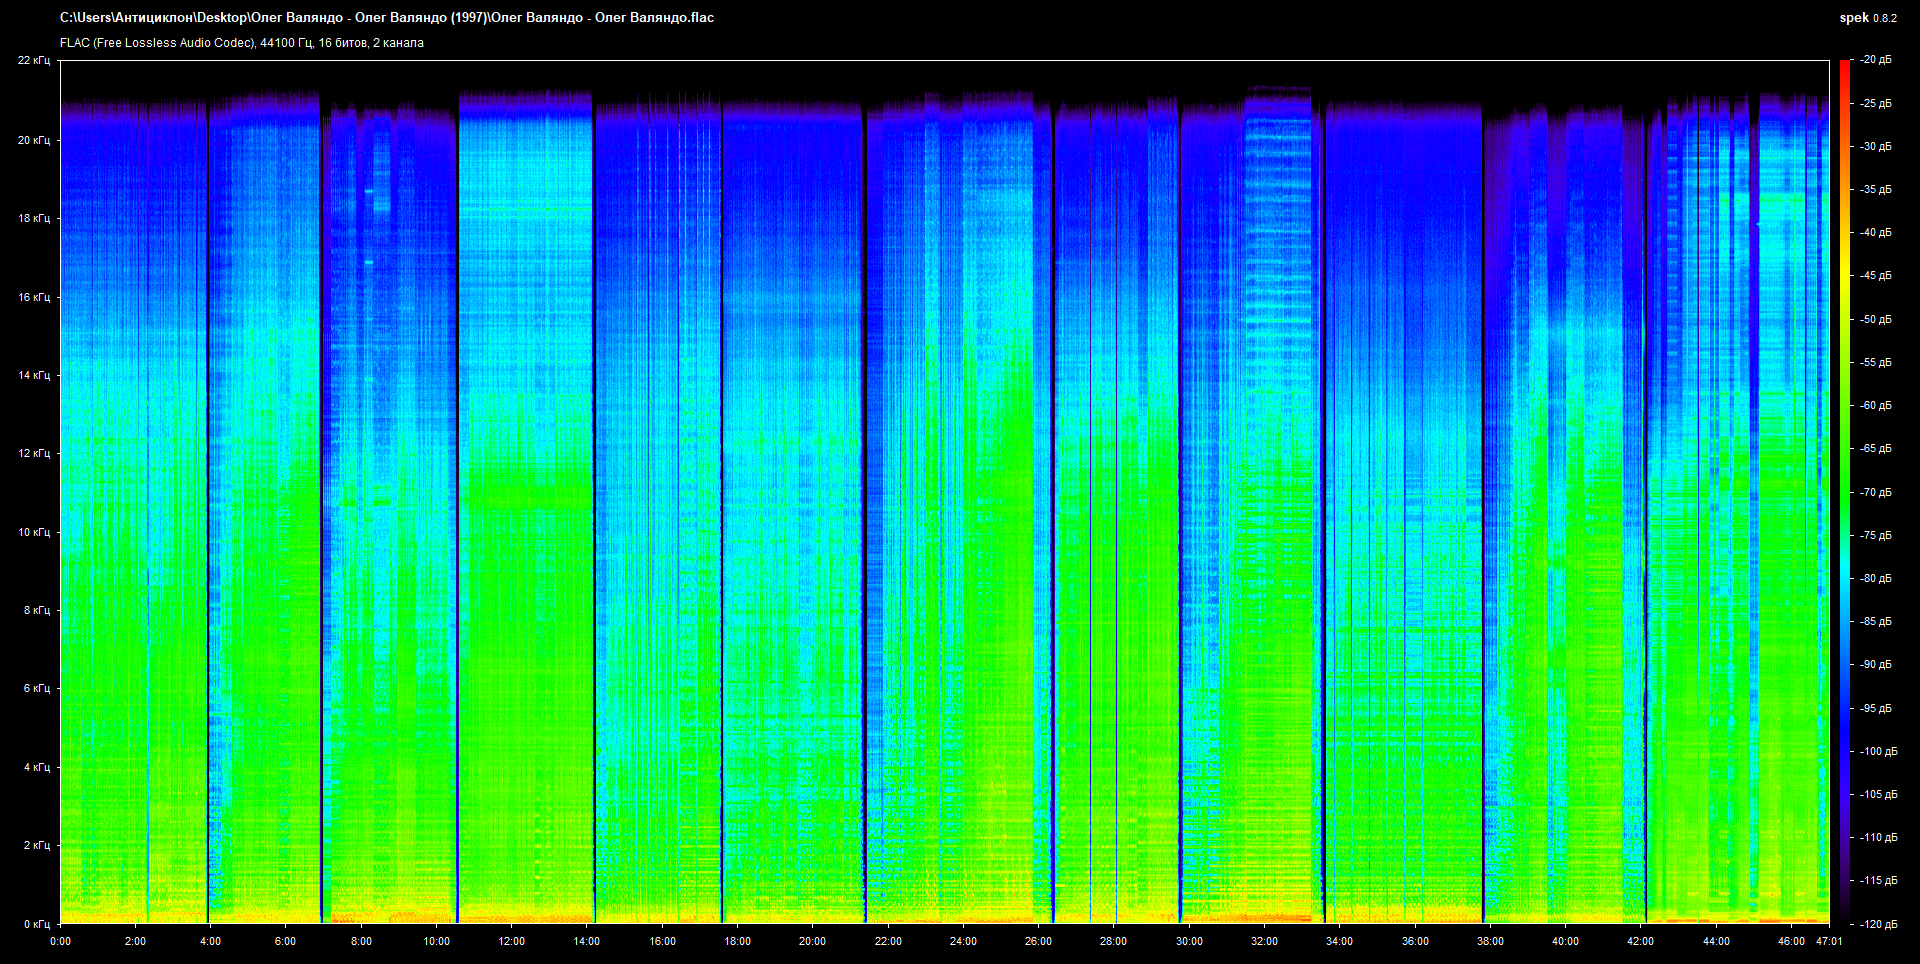Screen dimensions: 1920x964
Task: Click the -50 дБ level label
Action: 1875,319
